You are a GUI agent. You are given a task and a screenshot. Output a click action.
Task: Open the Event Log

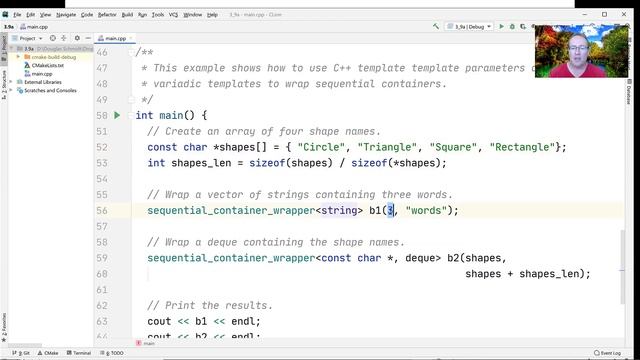(x=608, y=353)
